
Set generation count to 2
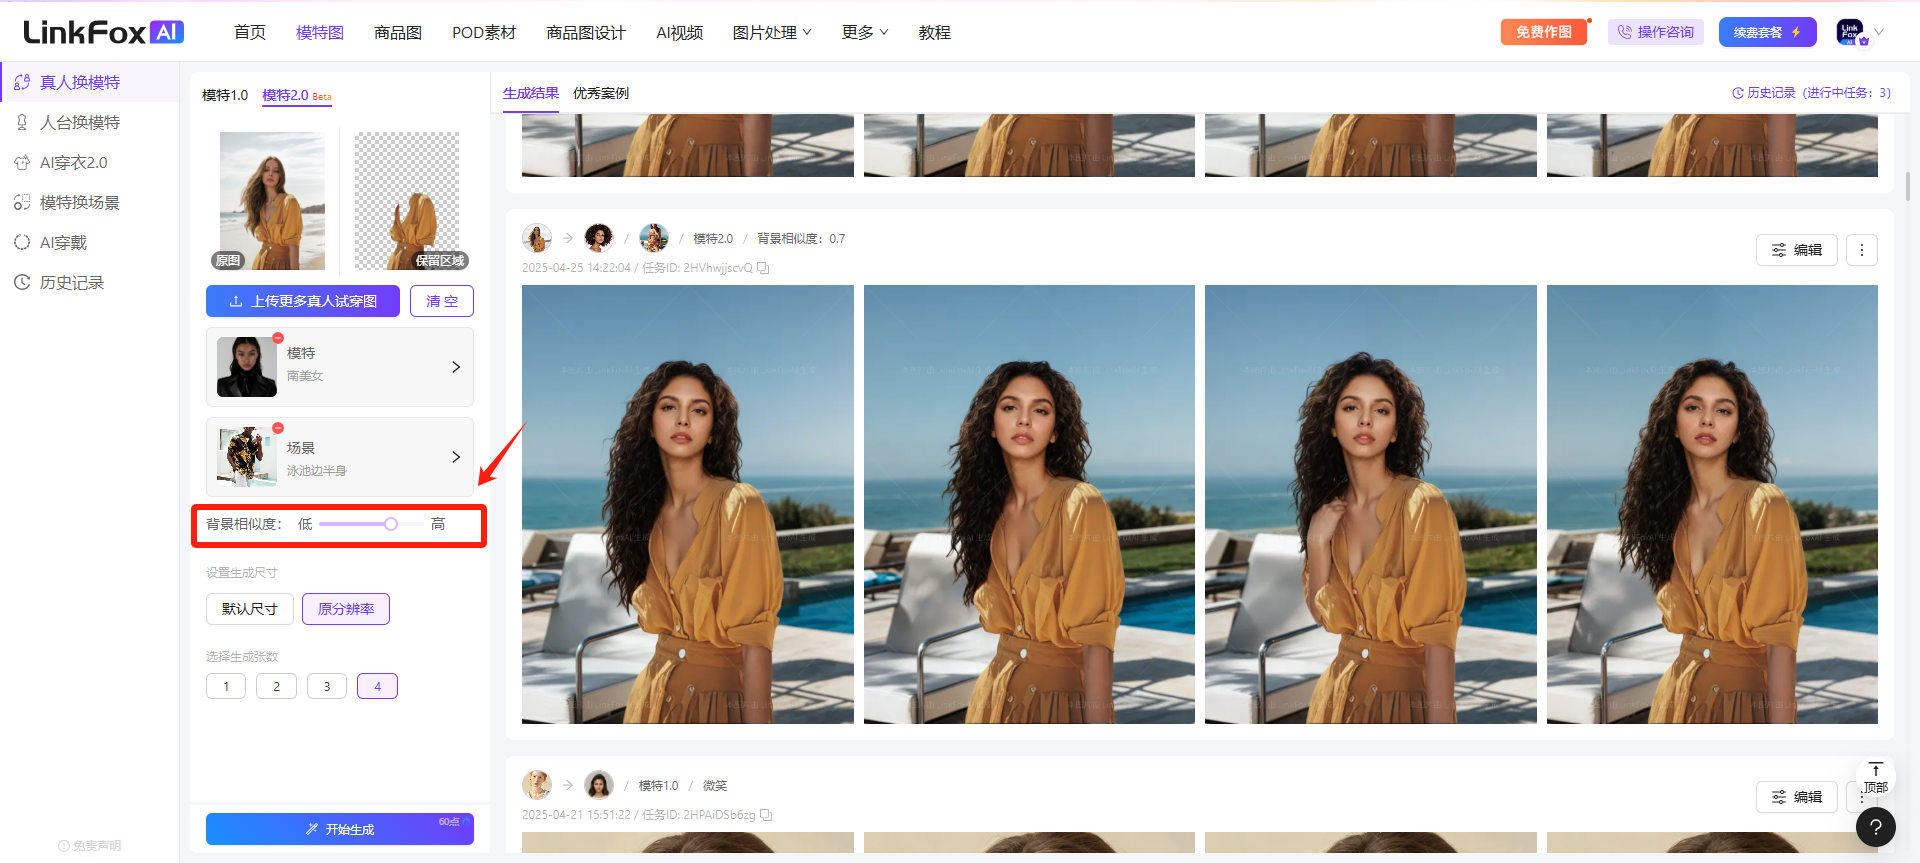pyautogui.click(x=276, y=686)
